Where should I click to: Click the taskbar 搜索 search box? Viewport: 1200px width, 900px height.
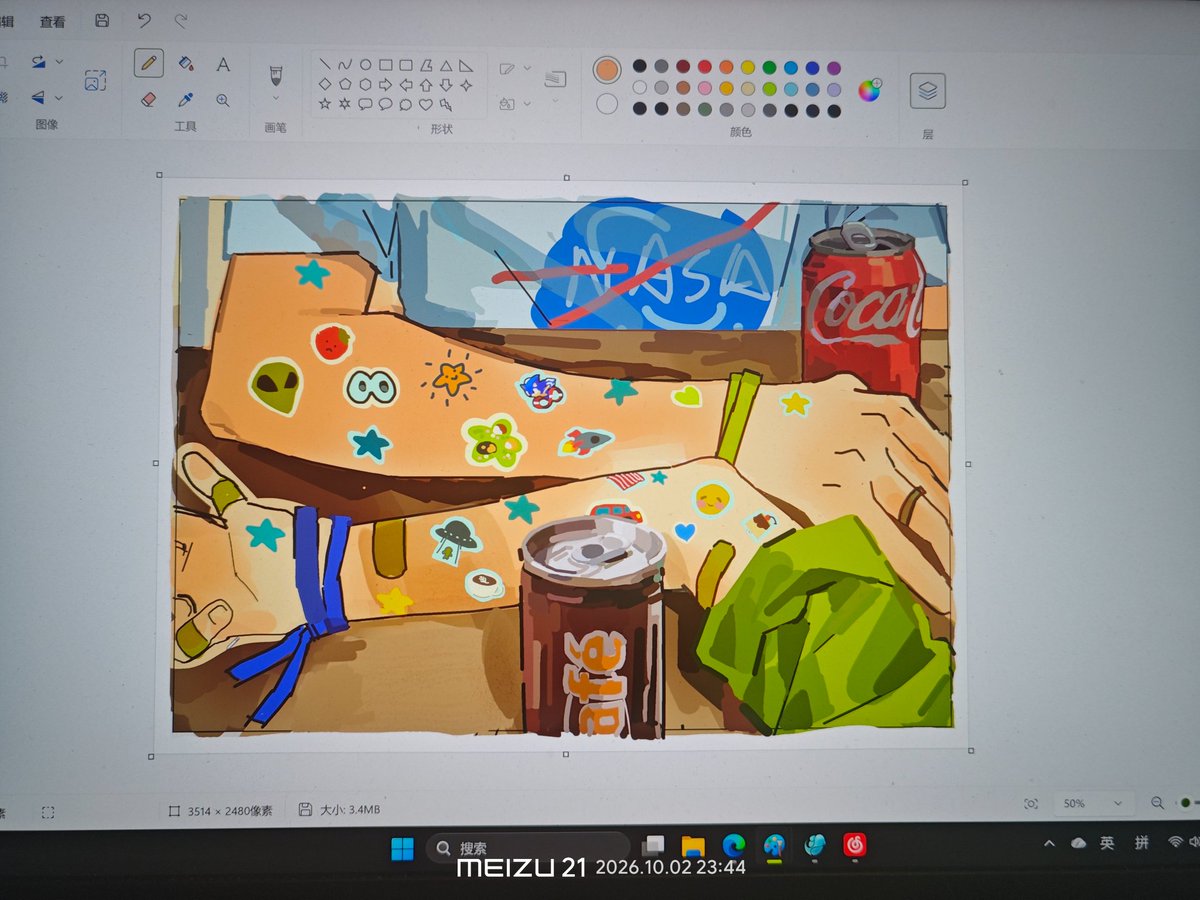pos(527,848)
